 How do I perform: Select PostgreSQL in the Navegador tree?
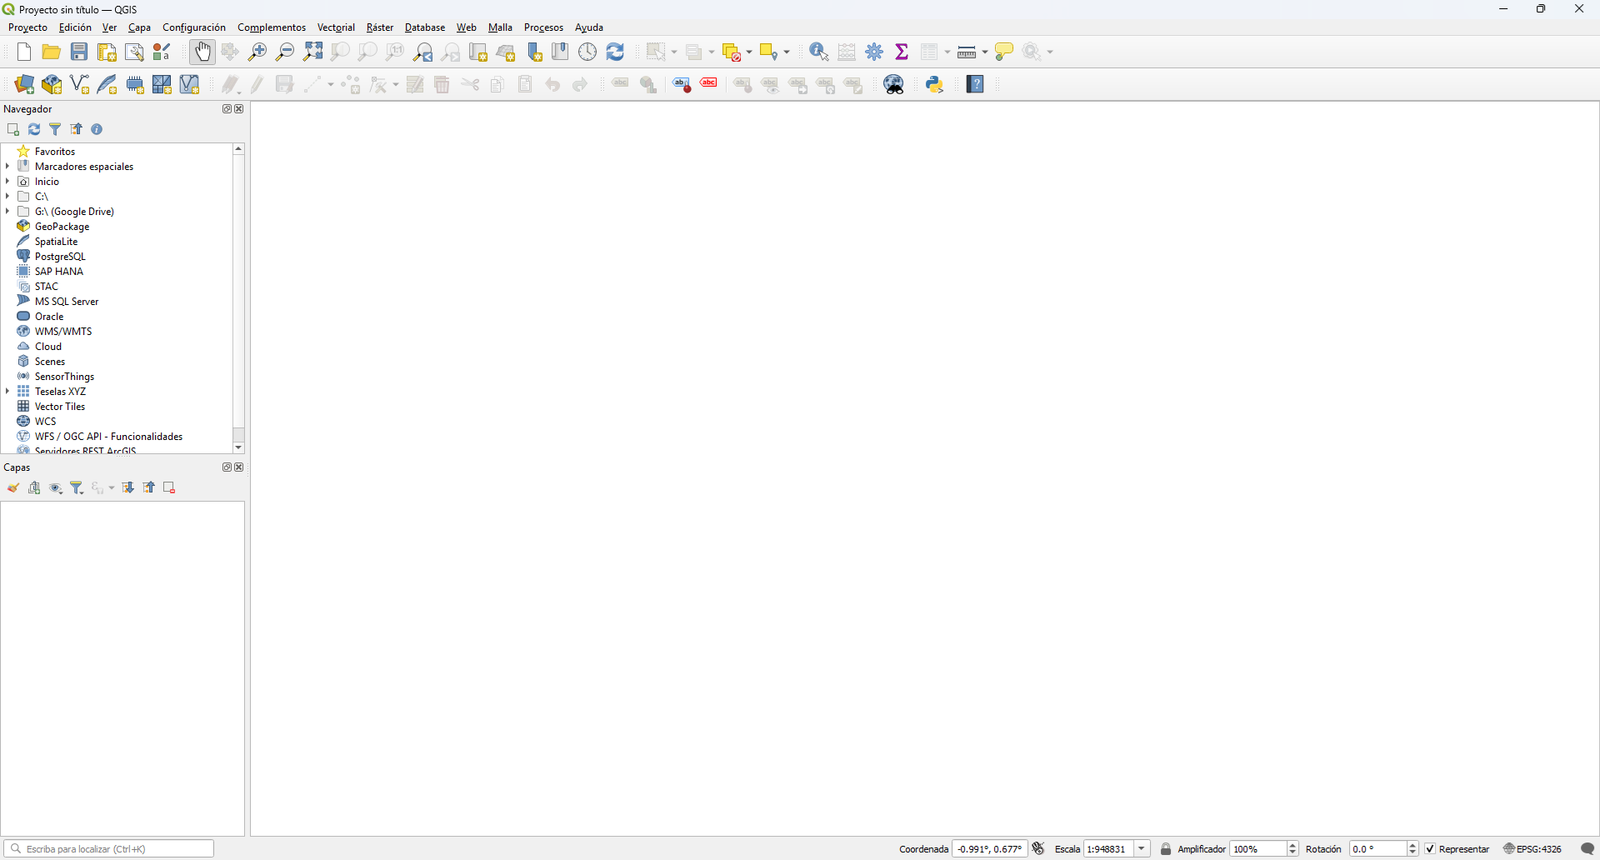pyautogui.click(x=60, y=256)
